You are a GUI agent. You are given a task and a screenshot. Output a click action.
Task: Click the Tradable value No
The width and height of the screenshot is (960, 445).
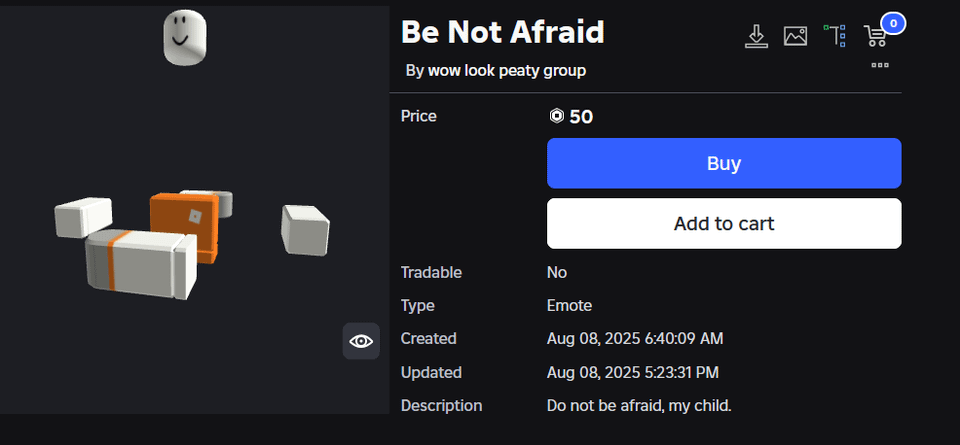[x=557, y=272]
